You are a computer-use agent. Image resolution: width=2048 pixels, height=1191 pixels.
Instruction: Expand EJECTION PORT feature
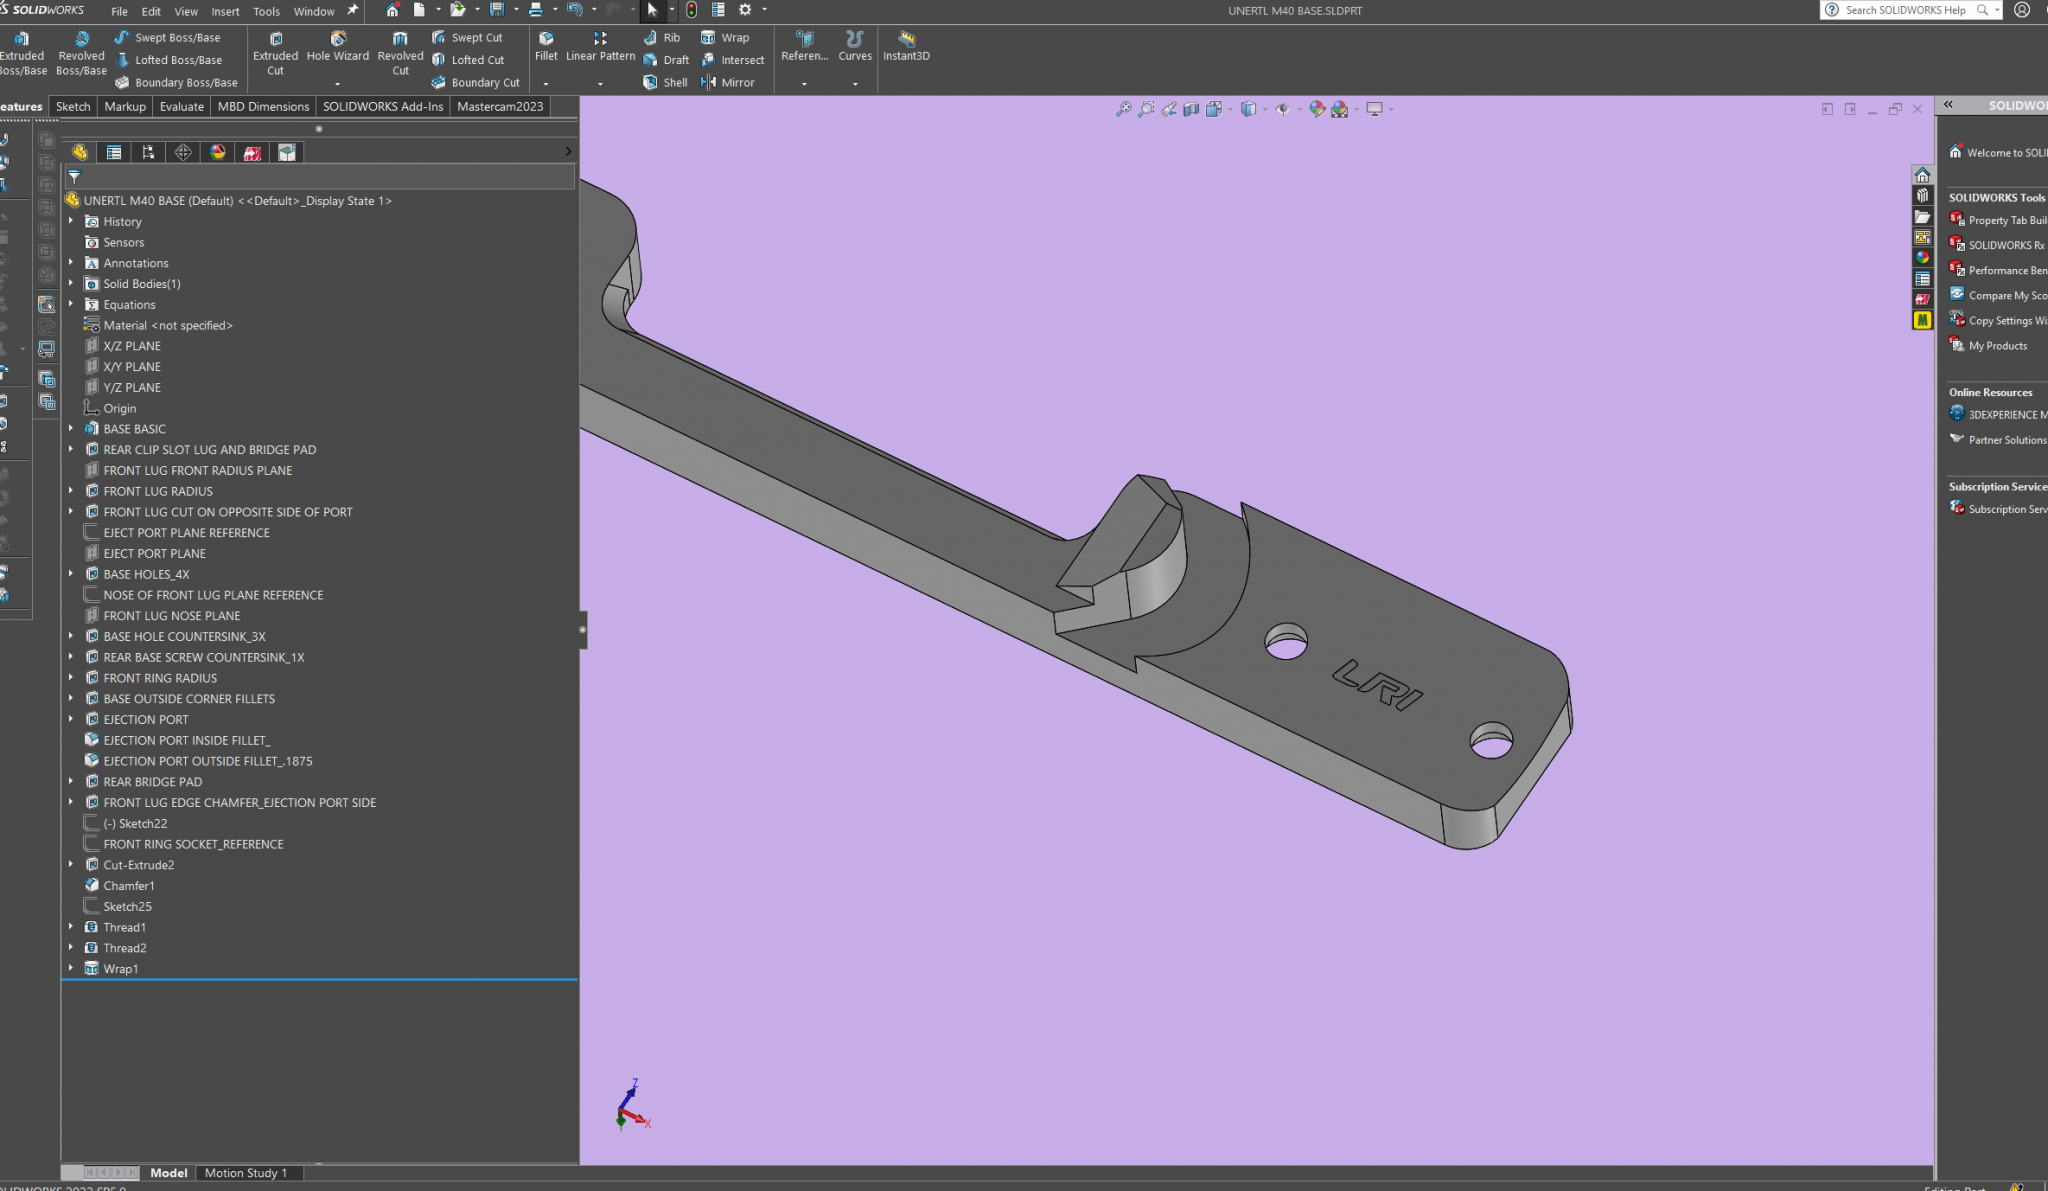71,719
